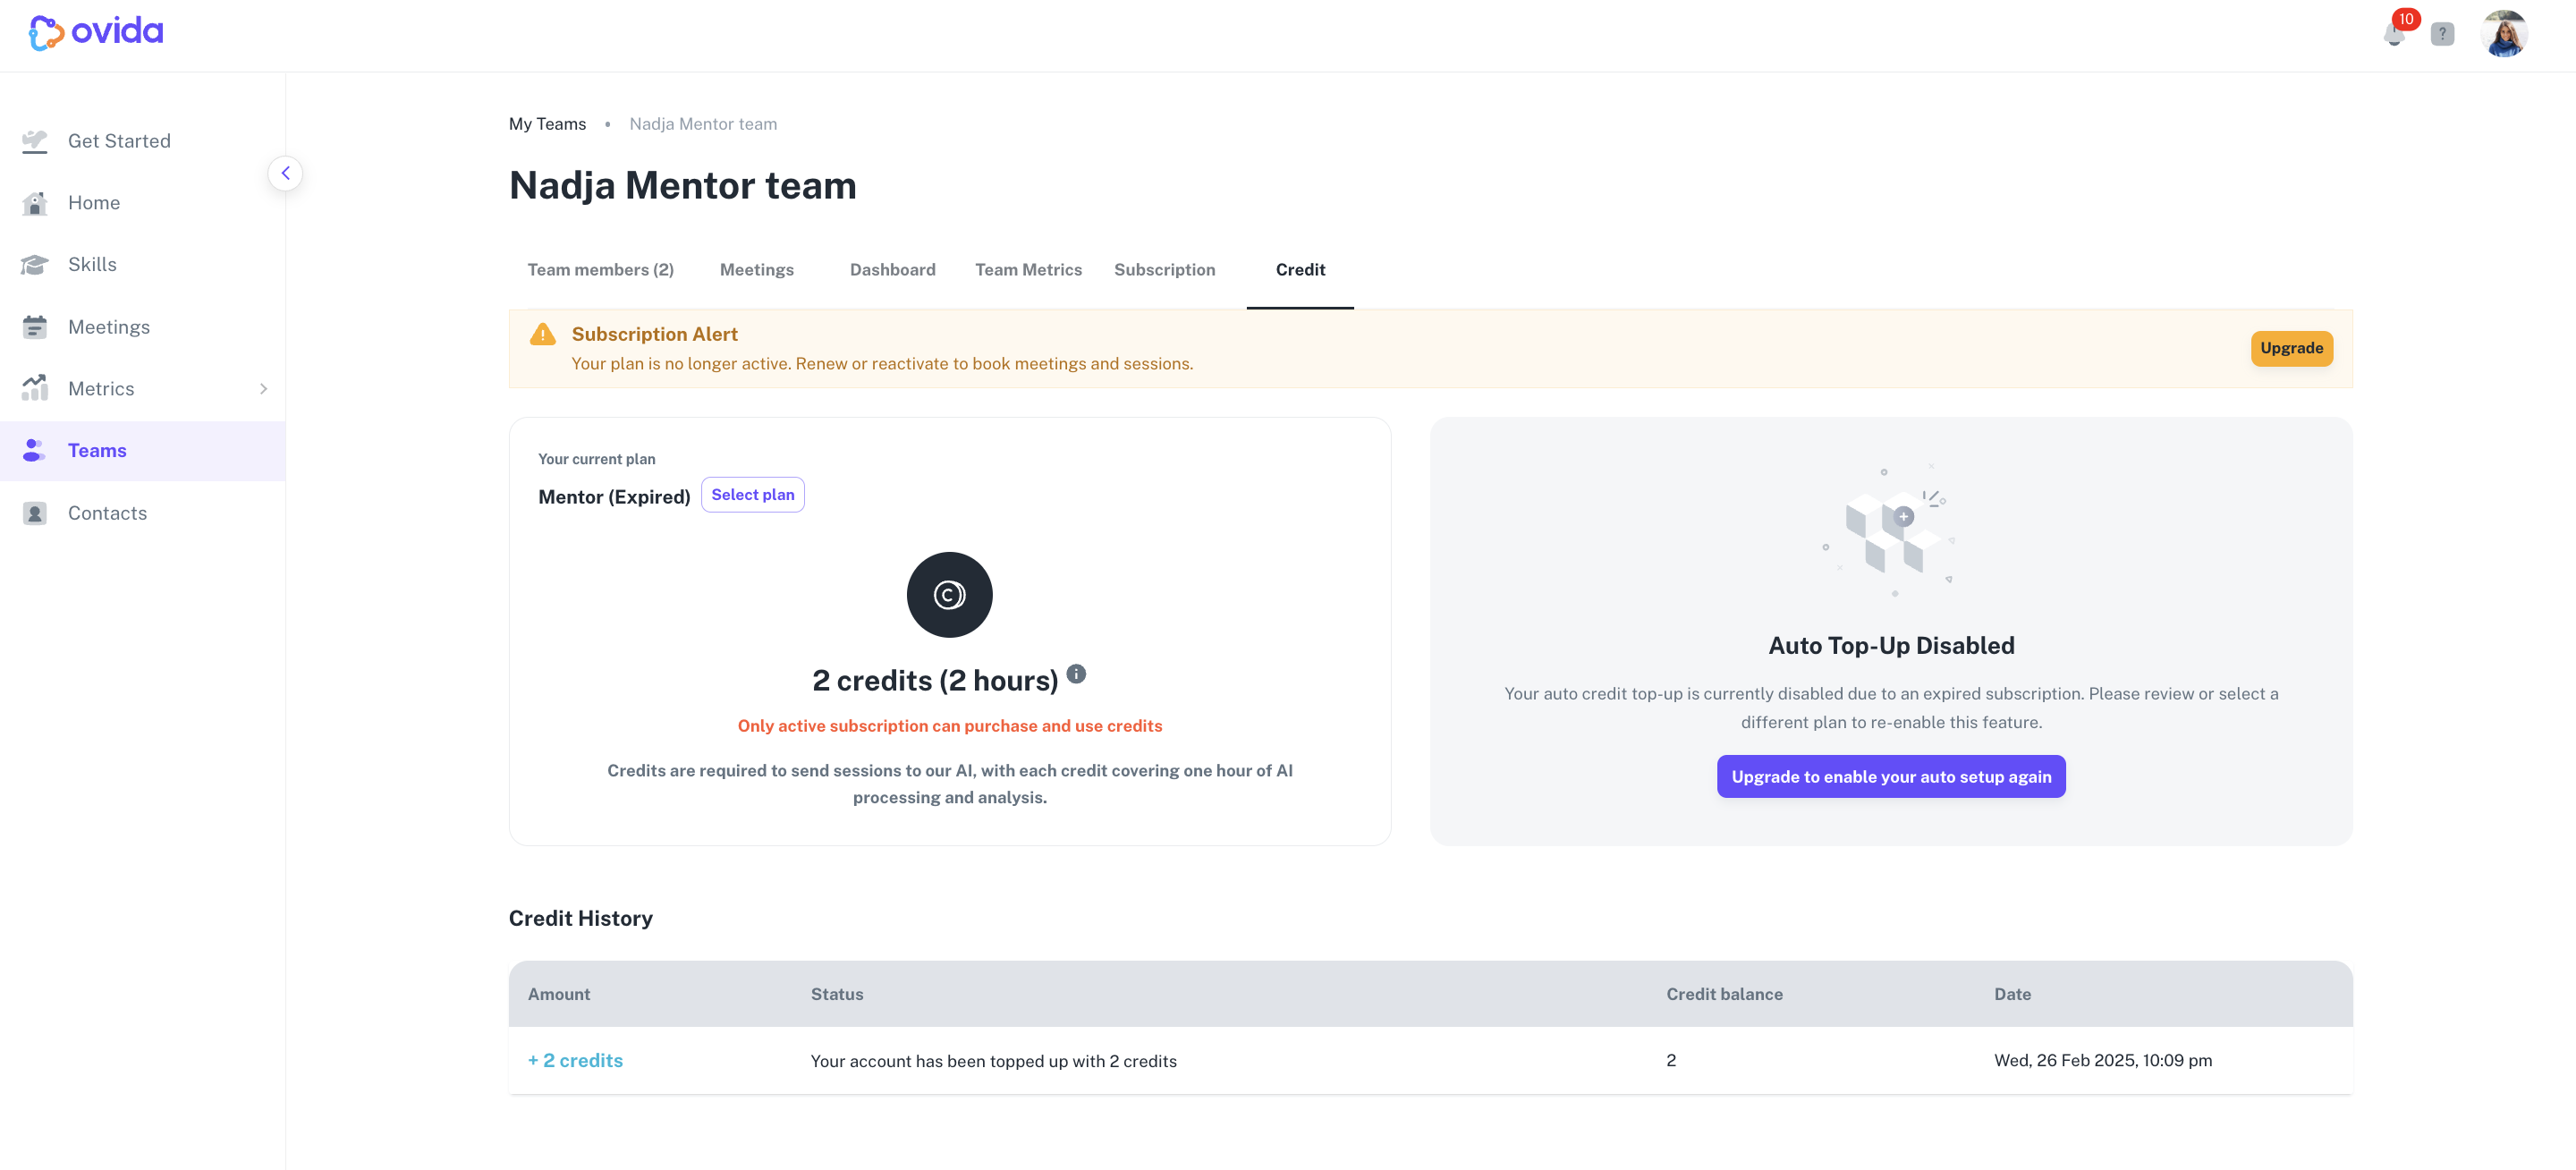This screenshot has width=2576, height=1170.
Task: Open the user profile avatar
Action: 2504,34
